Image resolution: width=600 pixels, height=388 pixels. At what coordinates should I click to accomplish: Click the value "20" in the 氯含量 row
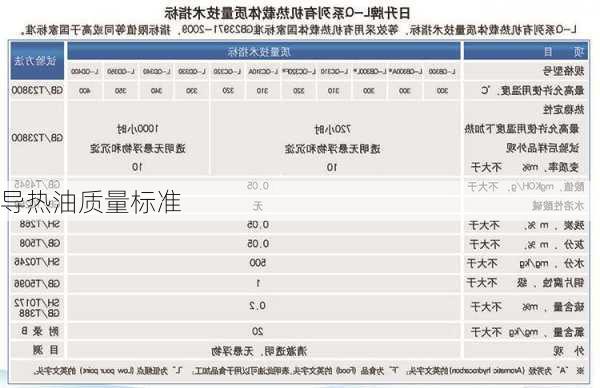pyautogui.click(x=257, y=332)
